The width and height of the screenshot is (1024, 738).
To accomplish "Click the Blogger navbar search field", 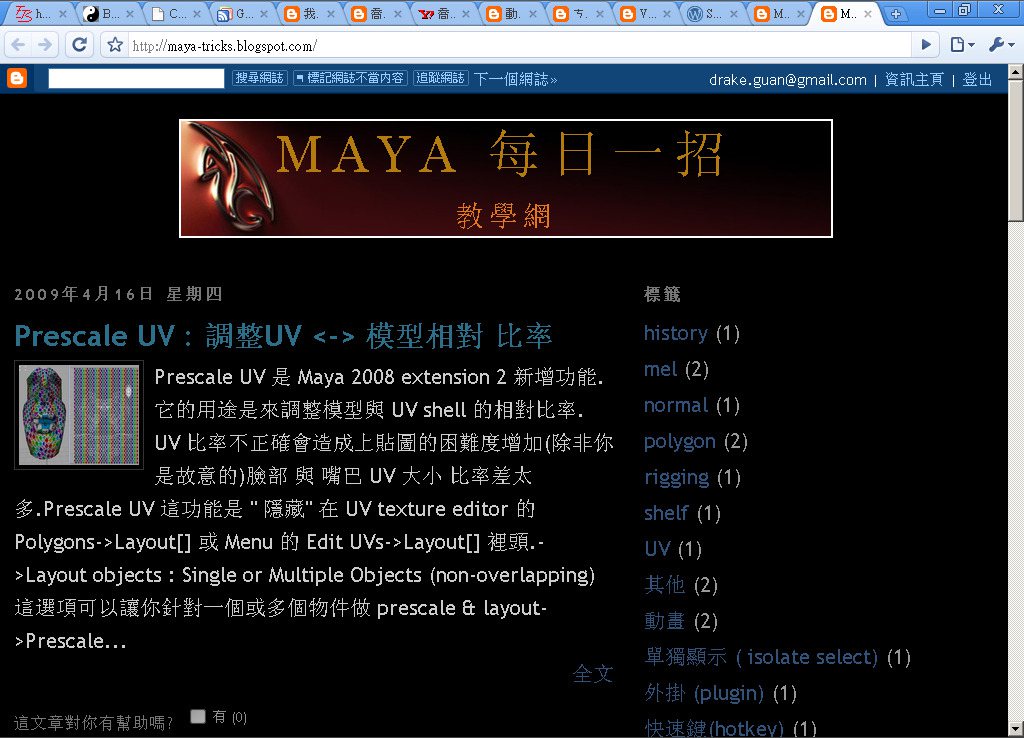I will [x=136, y=78].
